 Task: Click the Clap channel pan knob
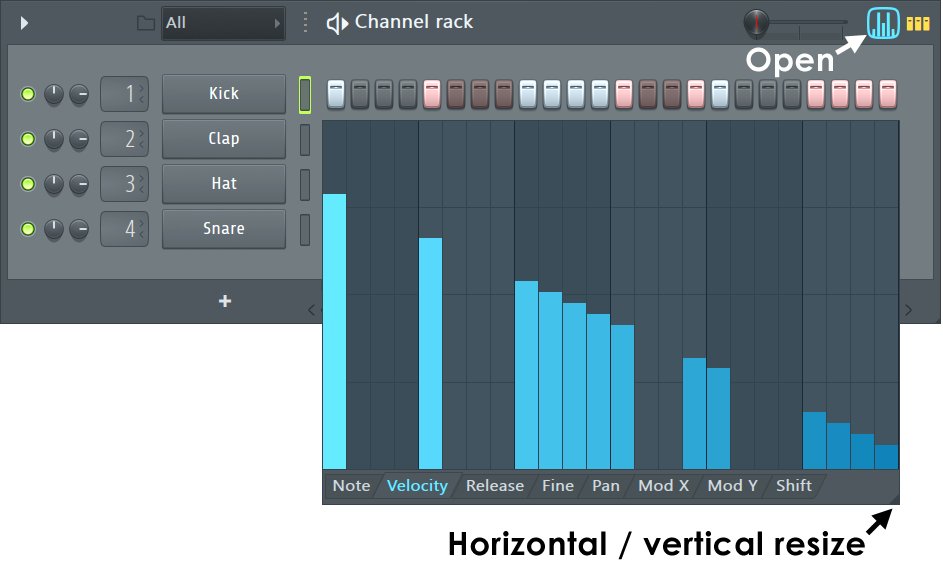coord(54,139)
